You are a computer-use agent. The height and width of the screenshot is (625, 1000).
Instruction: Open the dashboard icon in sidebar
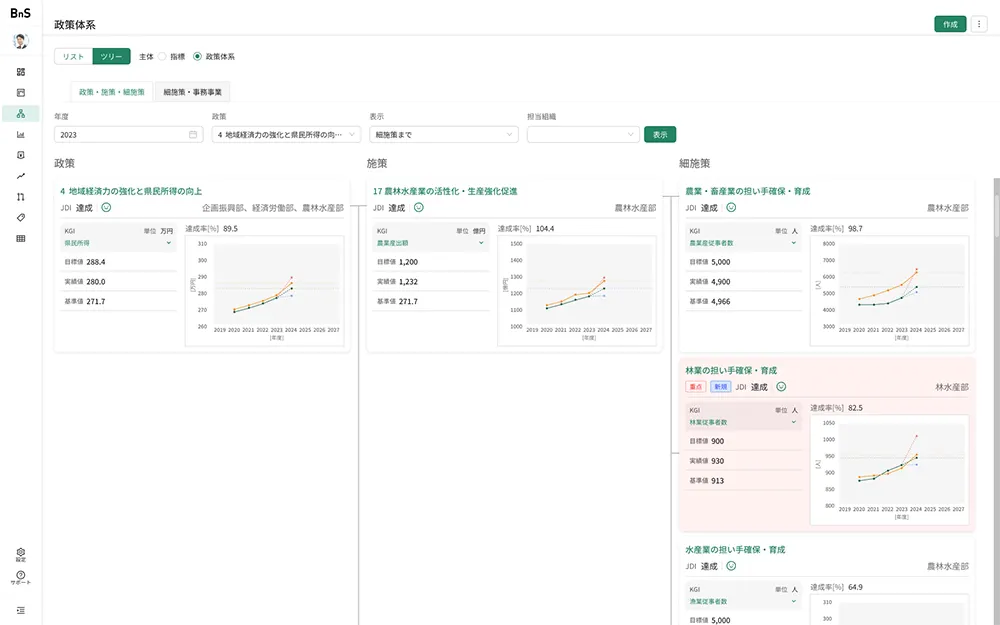[x=20, y=72]
